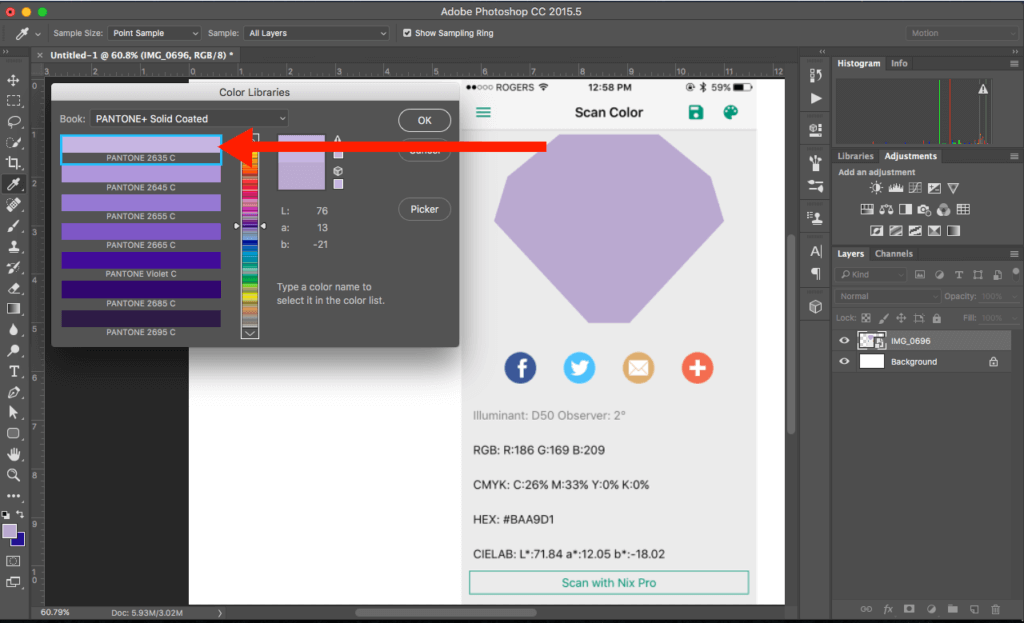Add a Brightness/Contrast adjustment
Image resolution: width=1024 pixels, height=623 pixels.
click(876, 188)
